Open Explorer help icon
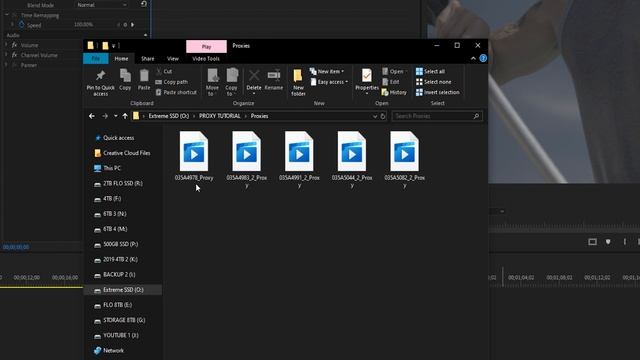The height and width of the screenshot is (360, 640). [483, 58]
